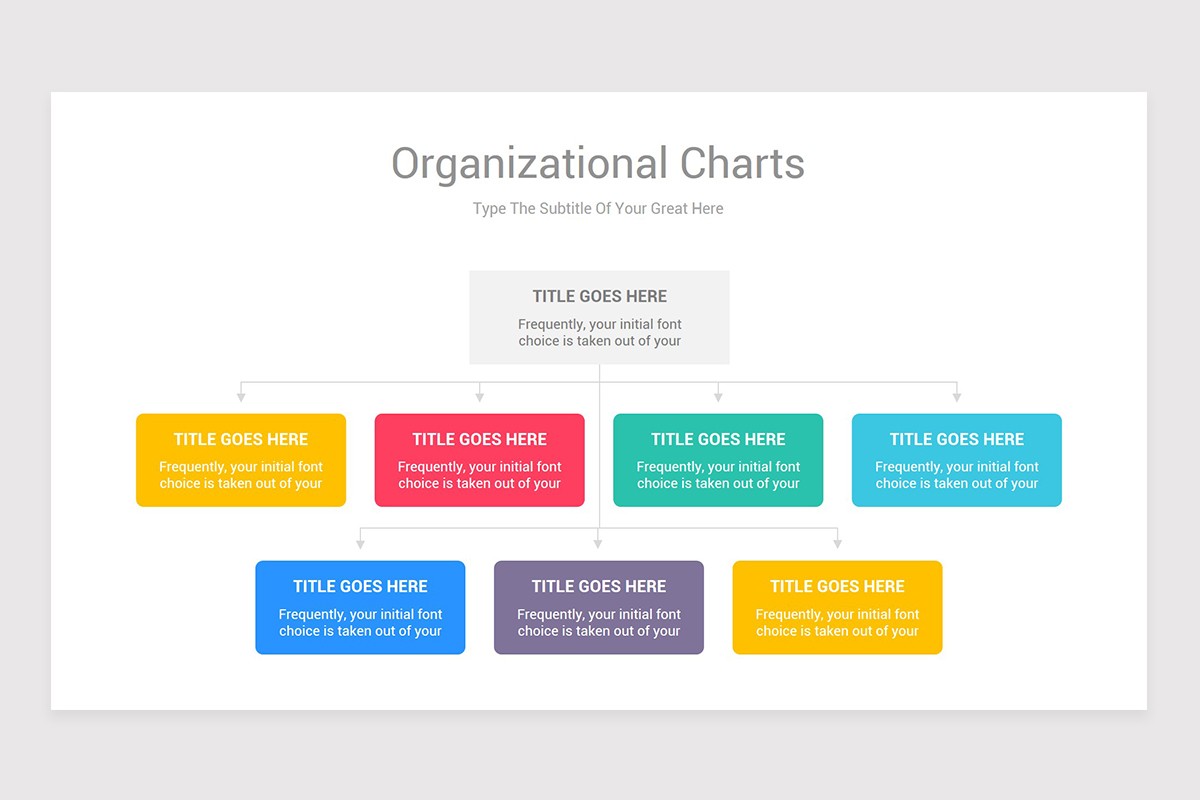Select the title in the bottom-row yellow box
The image size is (1200, 800).
[837, 586]
